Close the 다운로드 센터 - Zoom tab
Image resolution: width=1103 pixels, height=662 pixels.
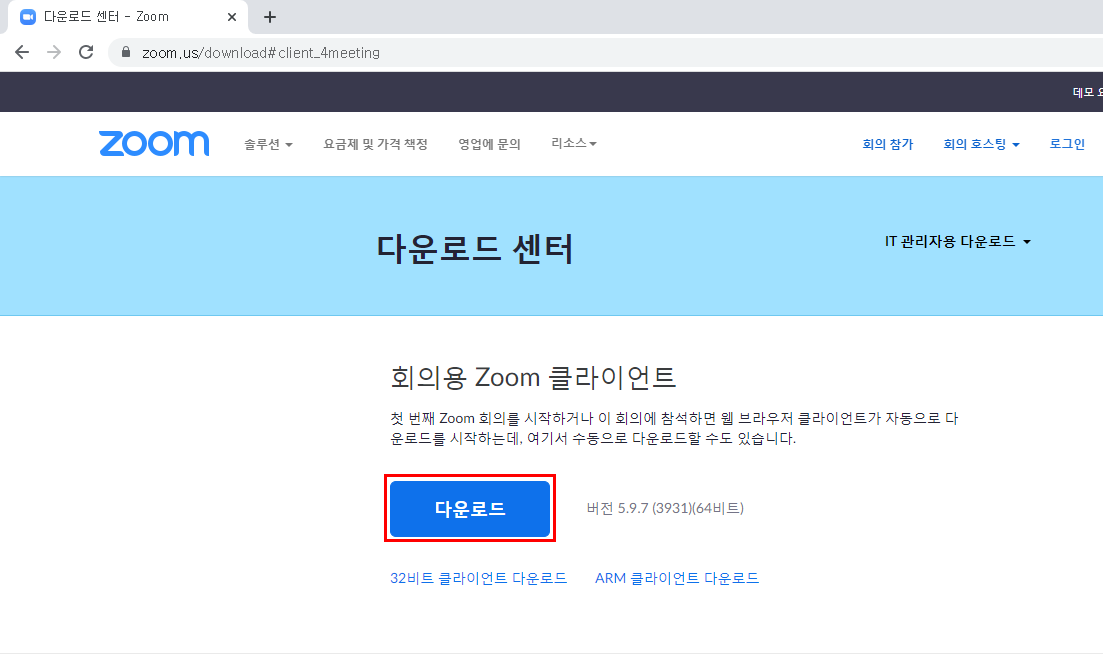(x=231, y=17)
